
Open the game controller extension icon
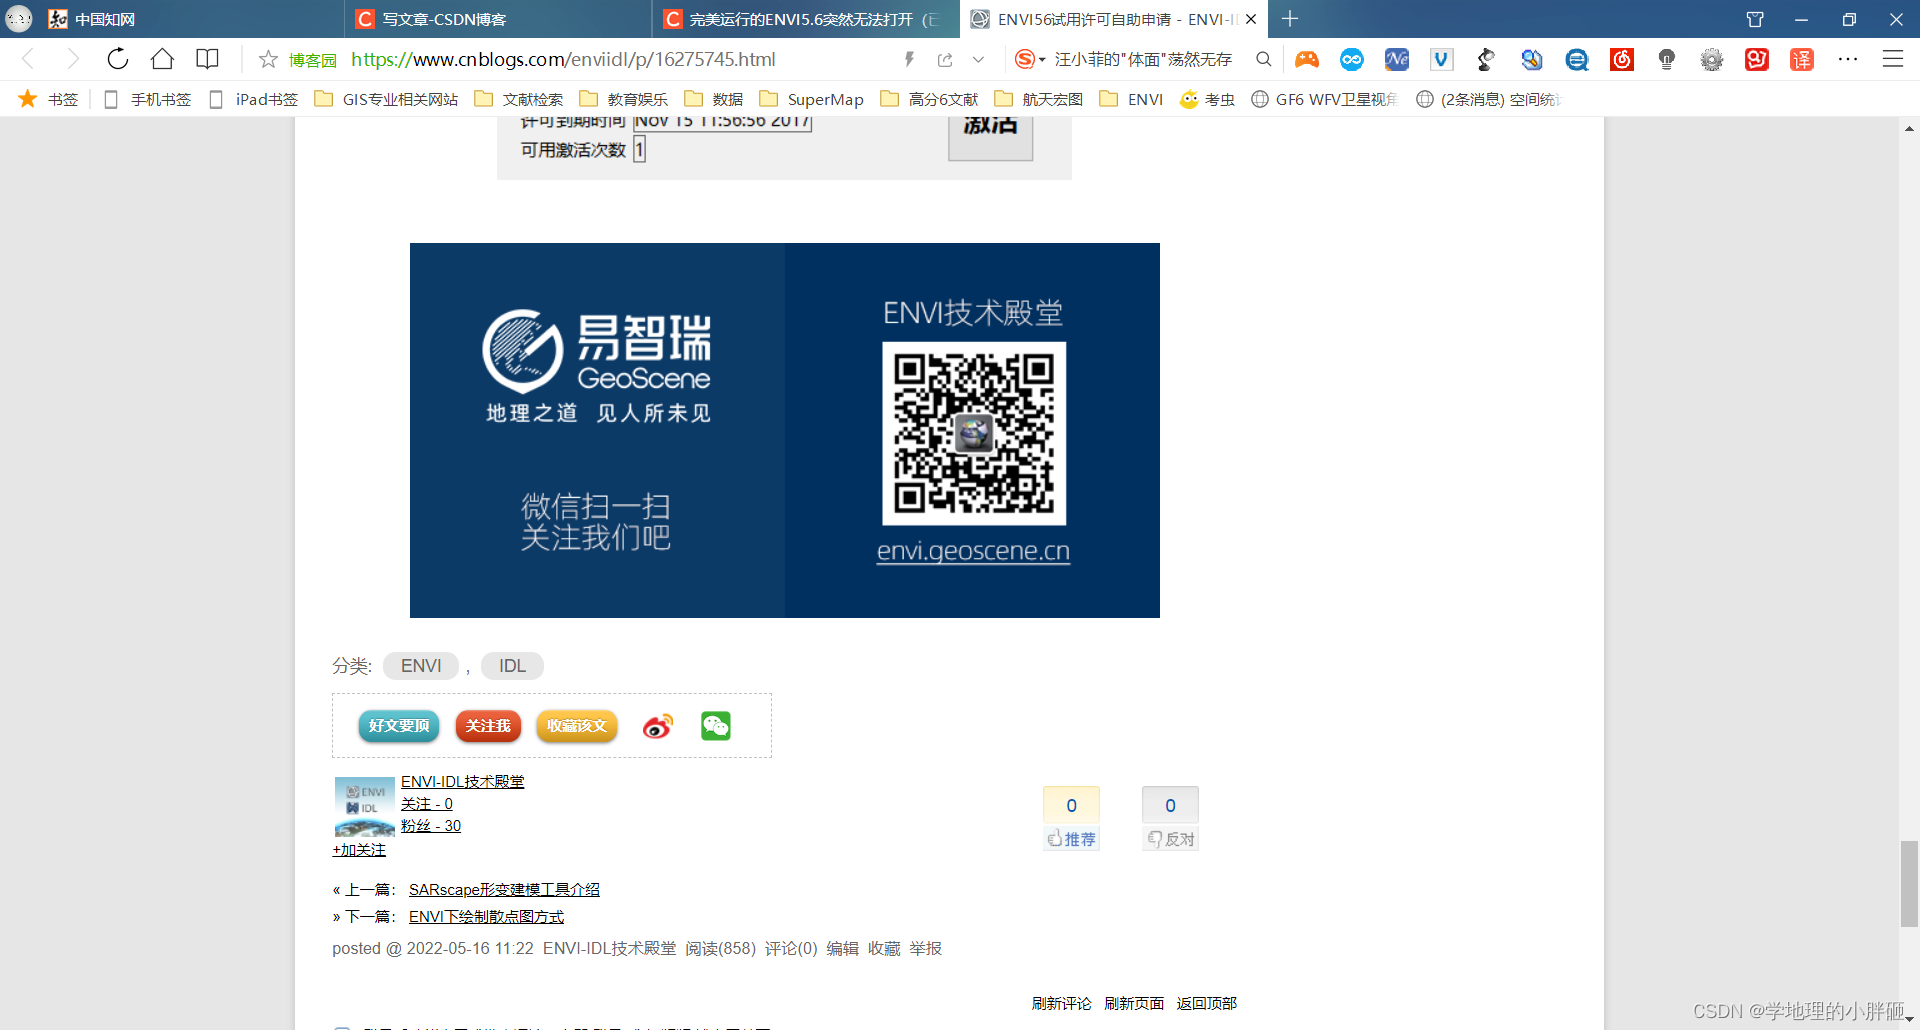point(1307,59)
